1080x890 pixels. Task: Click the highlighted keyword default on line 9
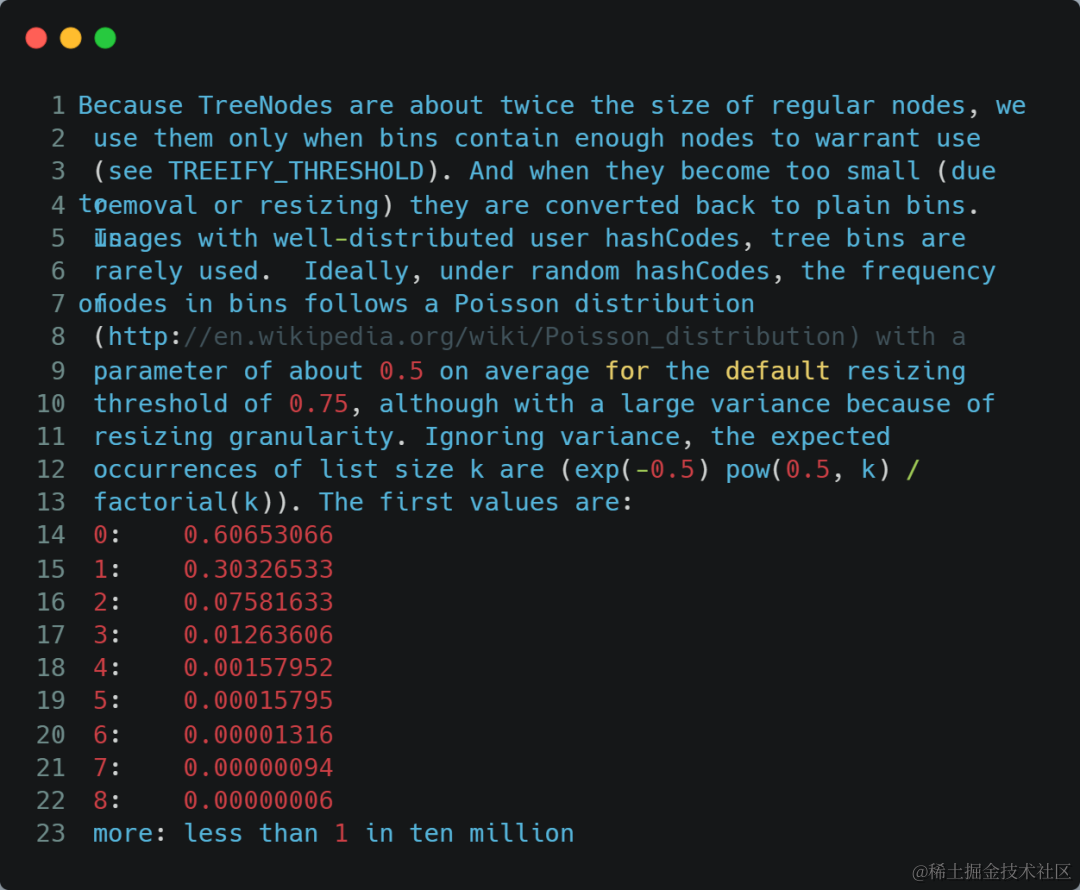pos(778,371)
